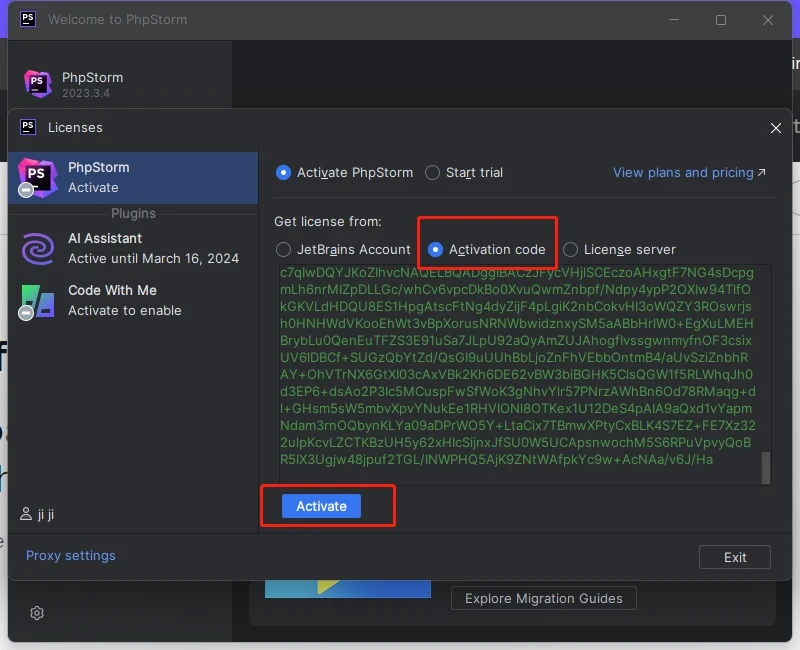
Task: Click the user icon beside ji ji
Action: tap(26, 514)
